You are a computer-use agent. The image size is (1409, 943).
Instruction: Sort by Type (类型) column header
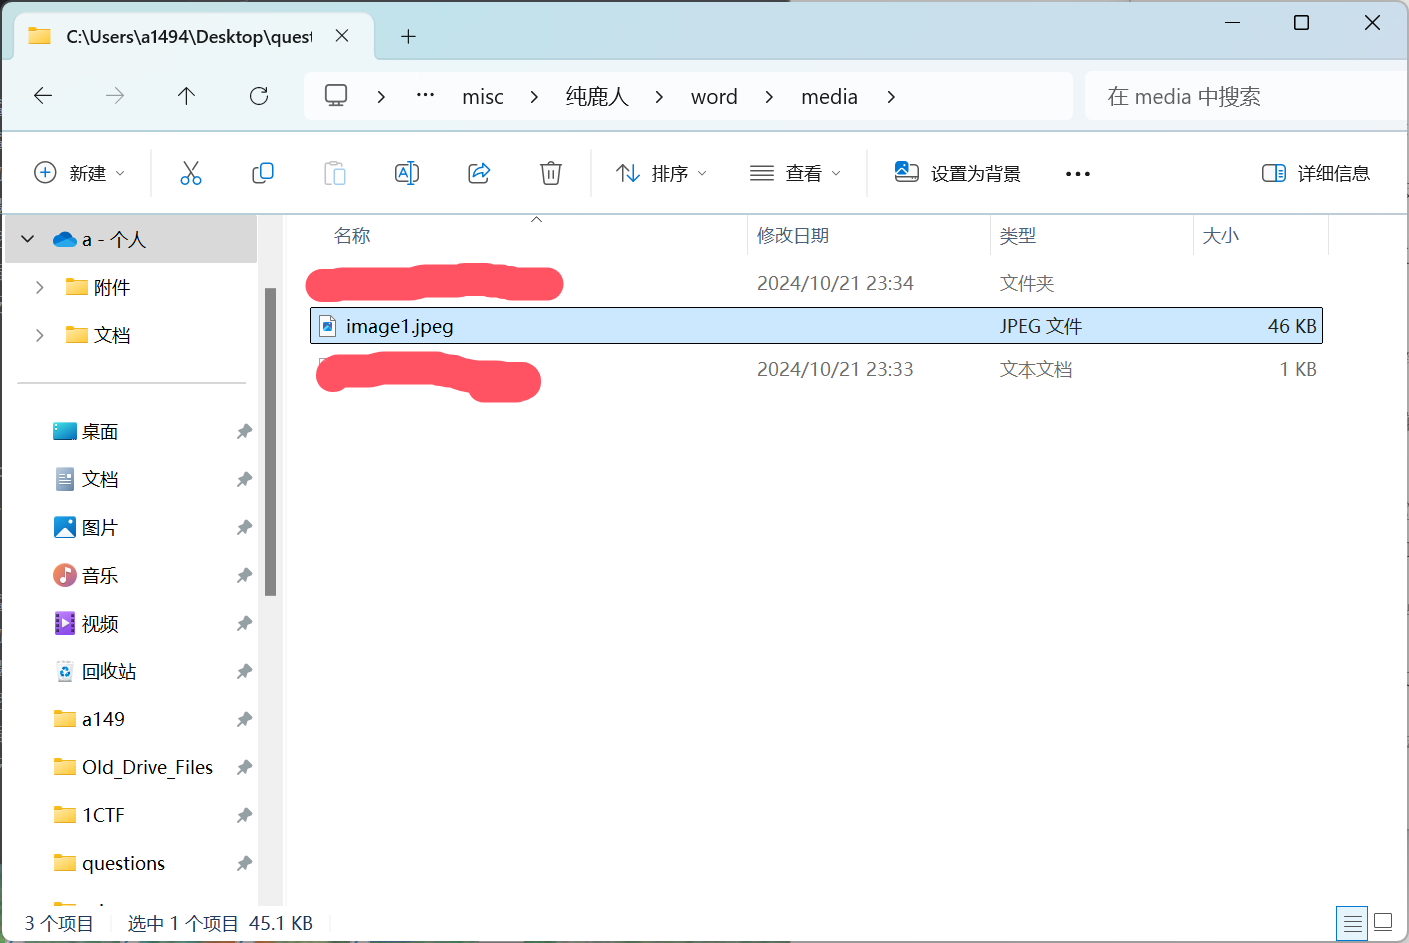pyautogui.click(x=1018, y=236)
